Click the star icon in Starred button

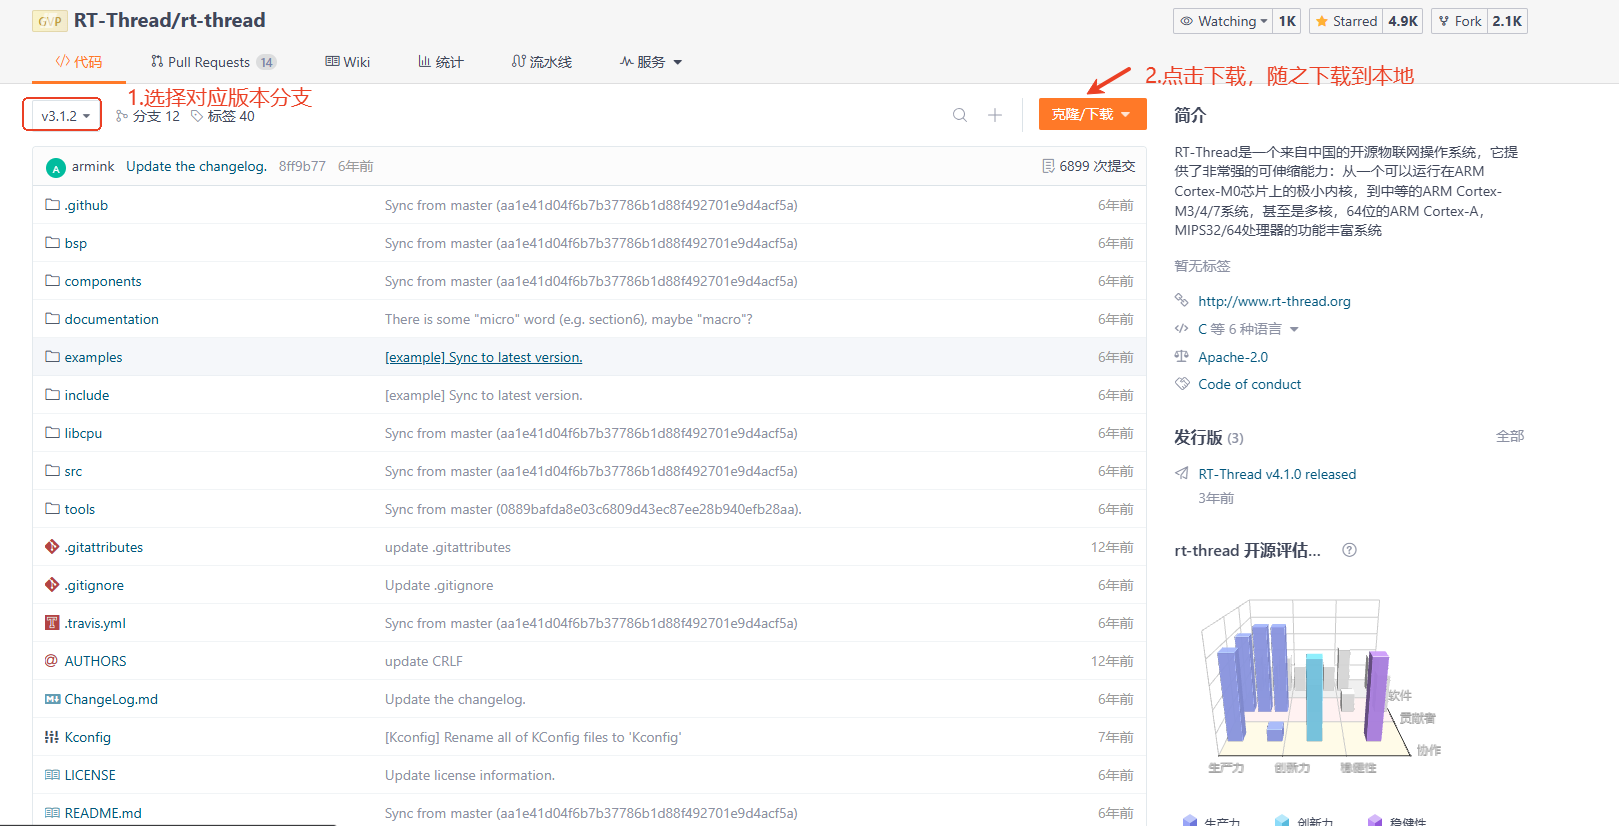[x=1322, y=21]
